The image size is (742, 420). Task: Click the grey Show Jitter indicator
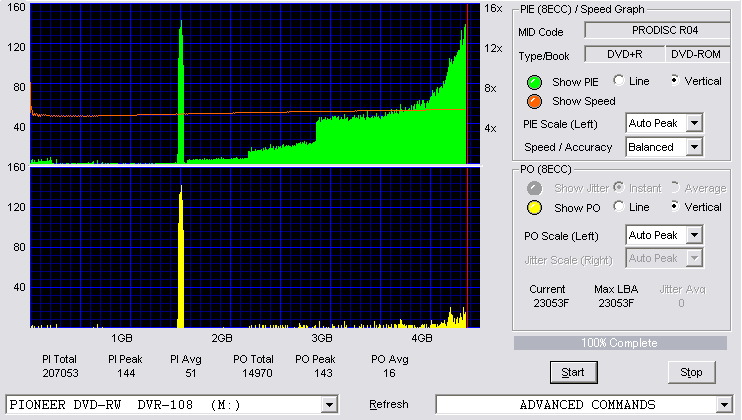[534, 188]
